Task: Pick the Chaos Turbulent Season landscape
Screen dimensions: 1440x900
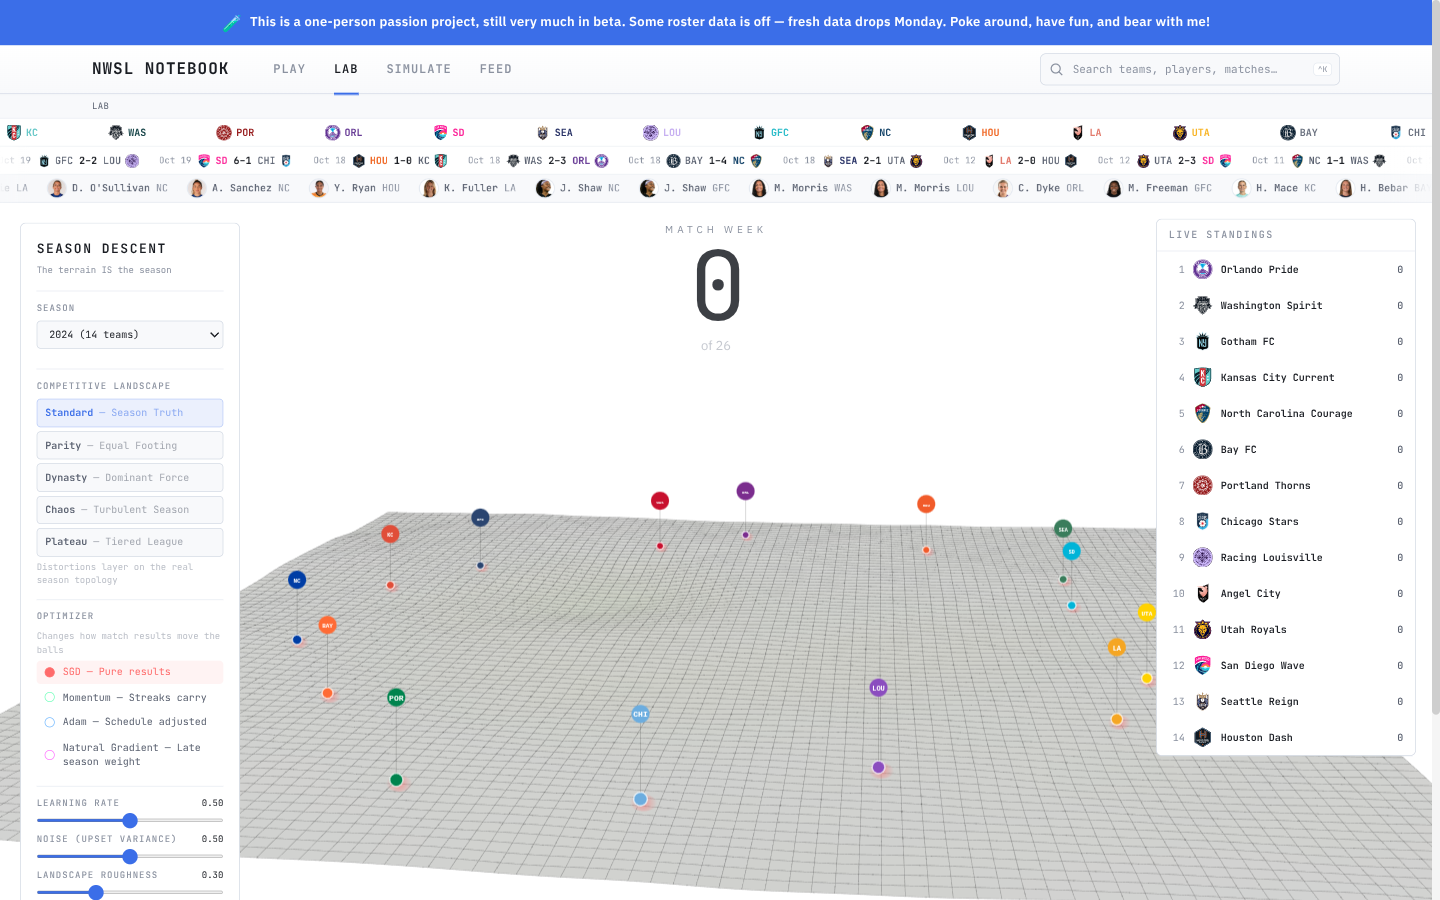Action: [130, 510]
